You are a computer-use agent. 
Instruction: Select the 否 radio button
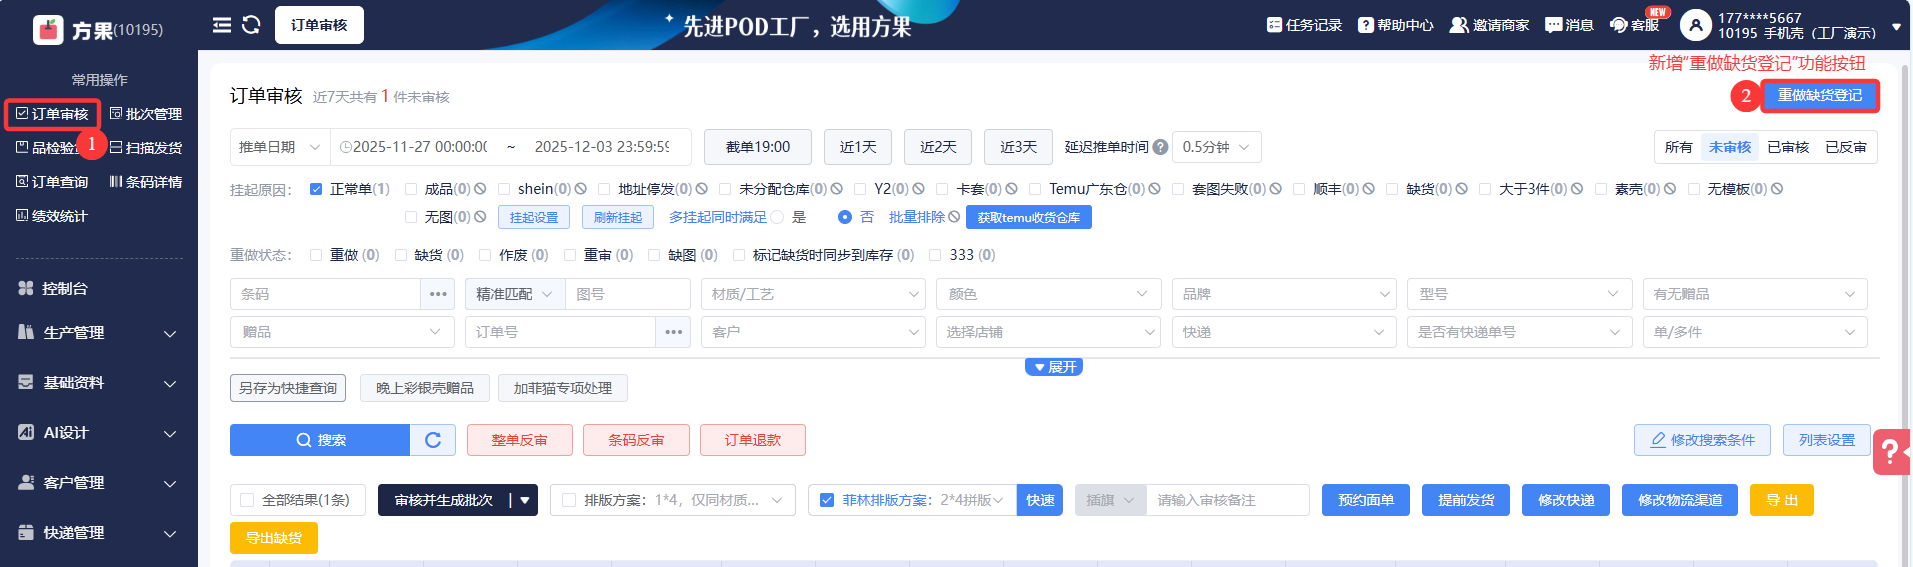(x=845, y=217)
